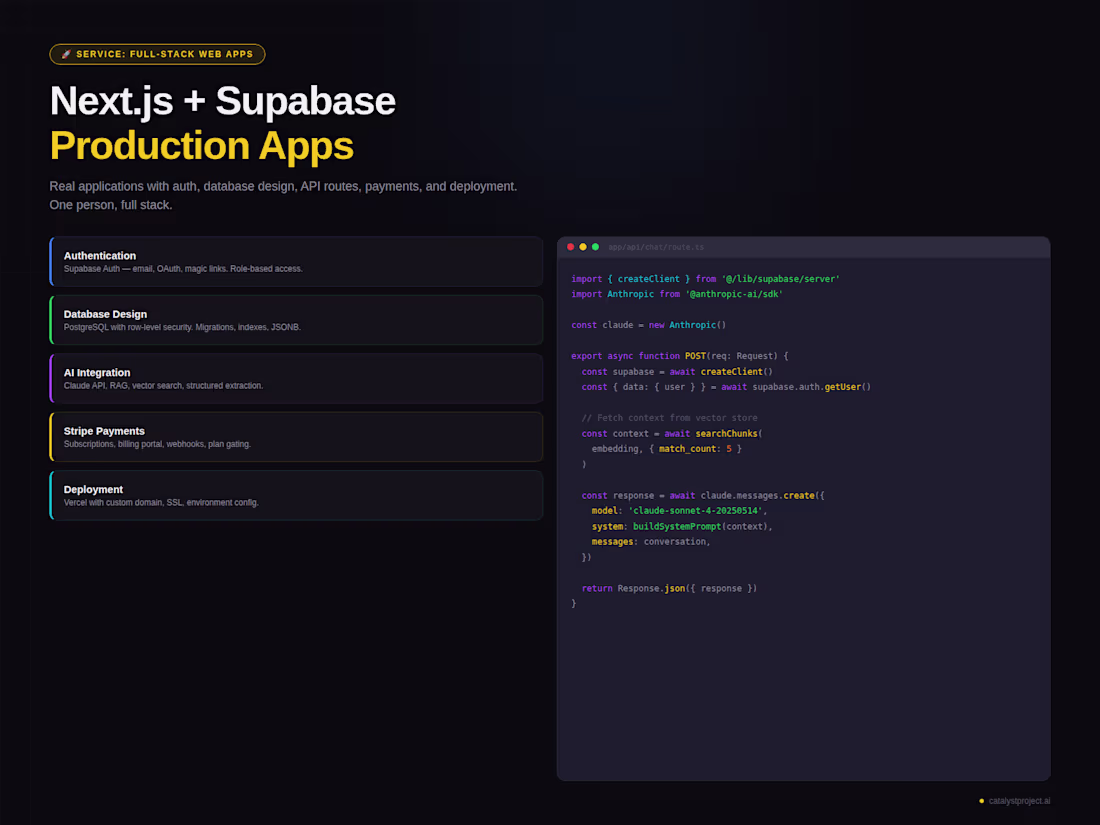The height and width of the screenshot is (825, 1100).
Task: Click the red window dot in code panel
Action: pyautogui.click(x=570, y=247)
